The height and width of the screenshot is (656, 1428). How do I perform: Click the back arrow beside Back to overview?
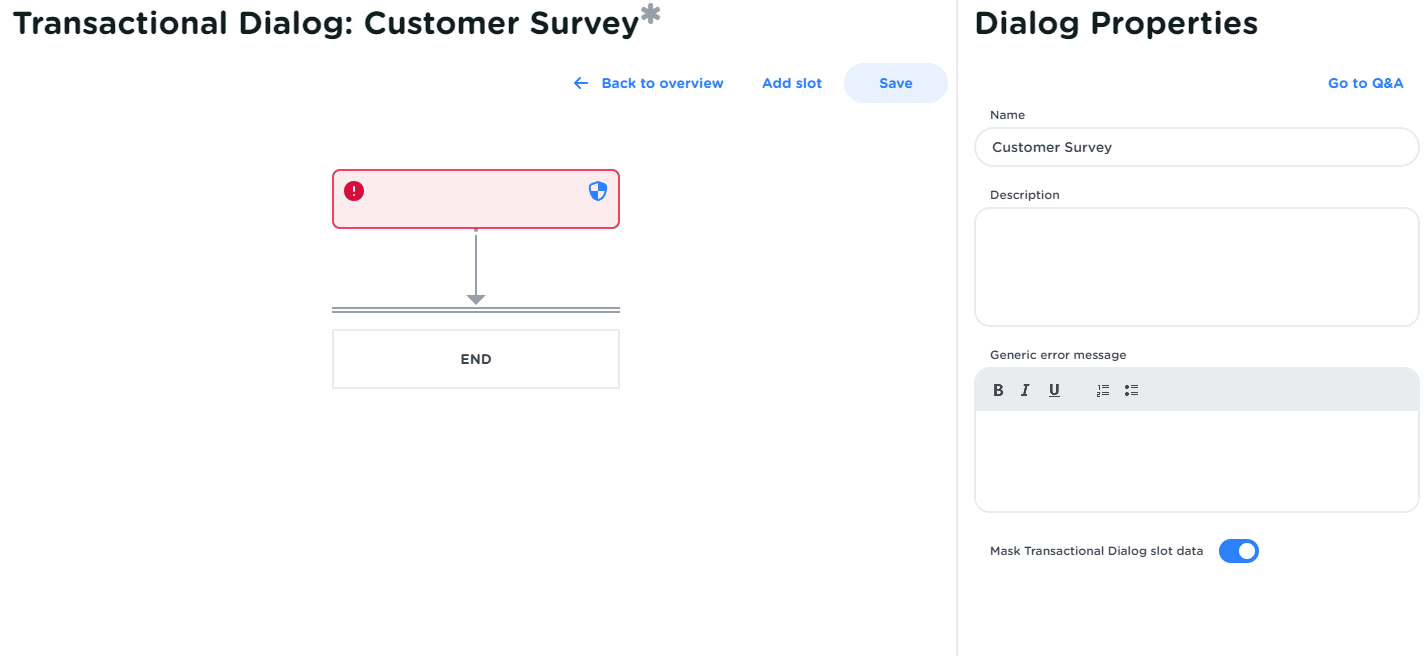click(581, 83)
